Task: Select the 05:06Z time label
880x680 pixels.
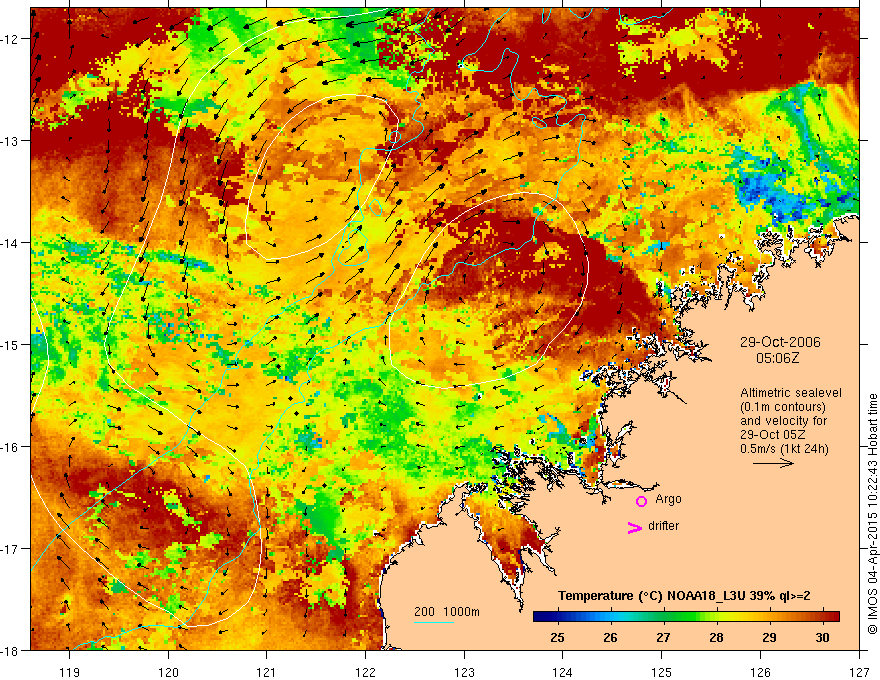Action: point(777,357)
